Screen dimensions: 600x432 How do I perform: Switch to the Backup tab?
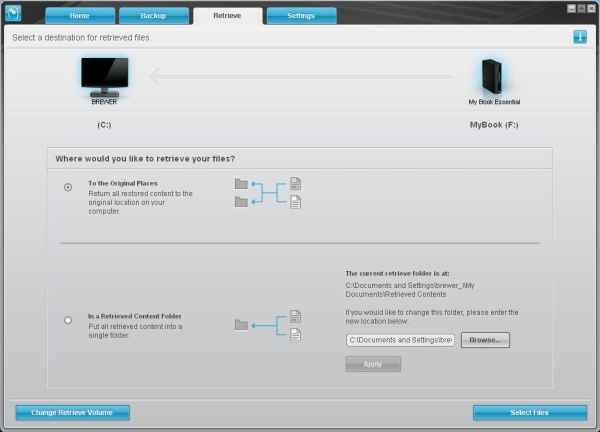point(153,16)
